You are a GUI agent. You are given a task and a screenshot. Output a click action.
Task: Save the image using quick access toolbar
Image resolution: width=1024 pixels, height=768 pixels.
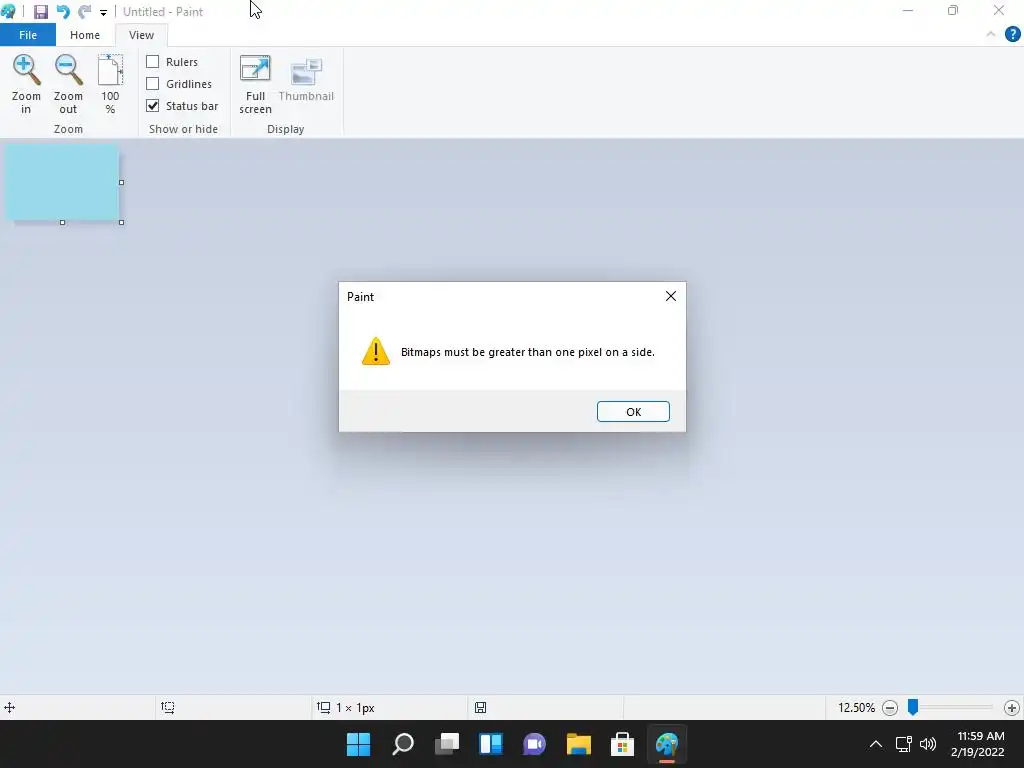click(40, 12)
